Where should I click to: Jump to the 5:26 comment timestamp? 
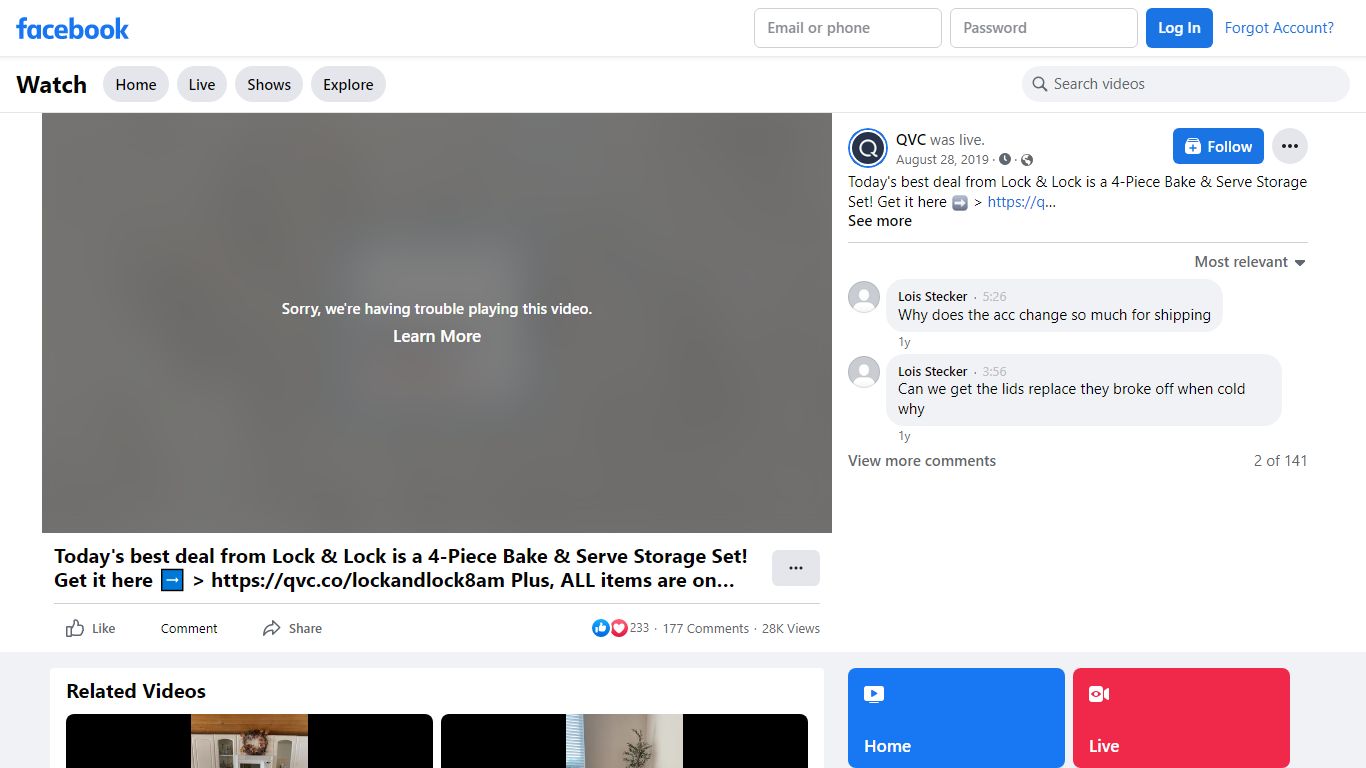point(994,297)
